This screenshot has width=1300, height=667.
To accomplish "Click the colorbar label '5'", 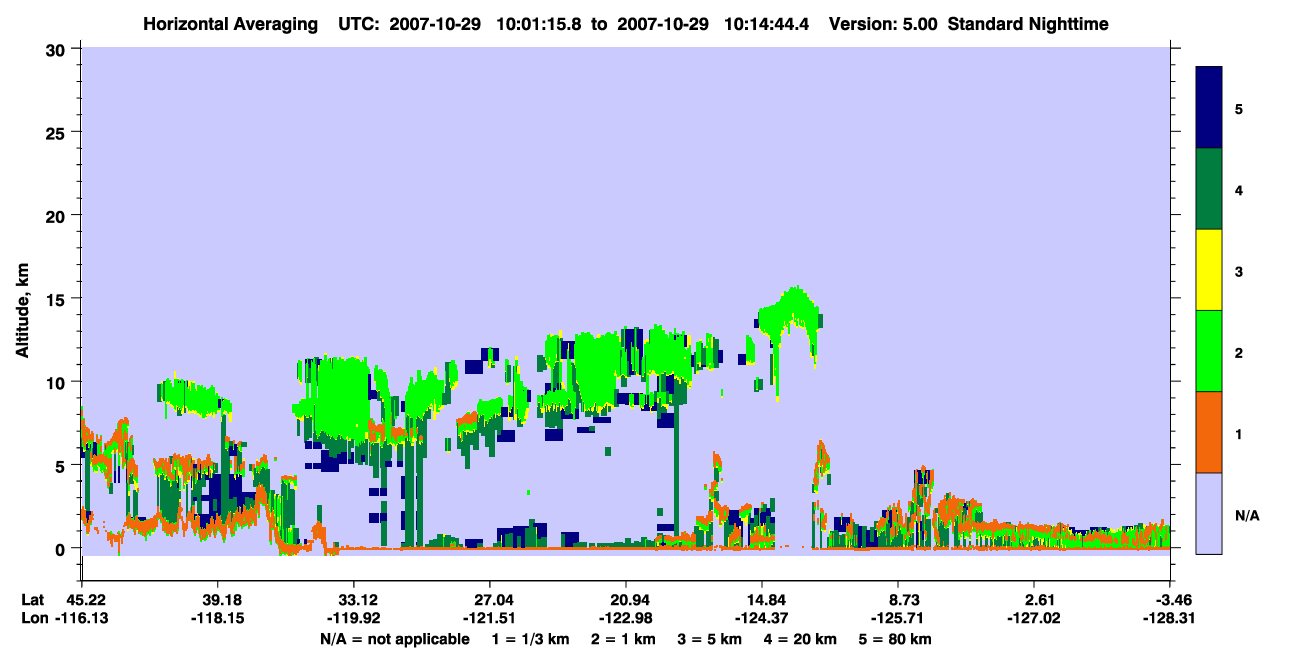I will pyautogui.click(x=1239, y=108).
